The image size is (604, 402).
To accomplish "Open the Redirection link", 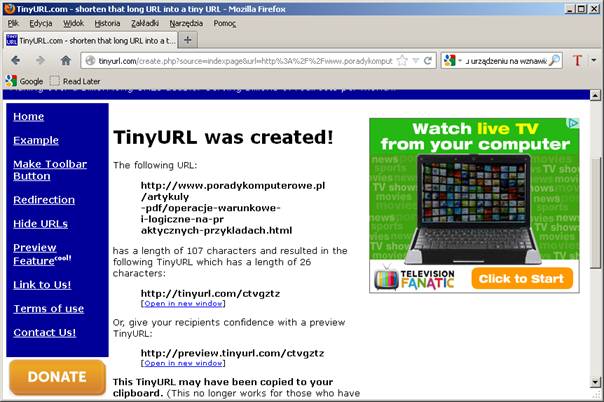I will pyautogui.click(x=44, y=200).
